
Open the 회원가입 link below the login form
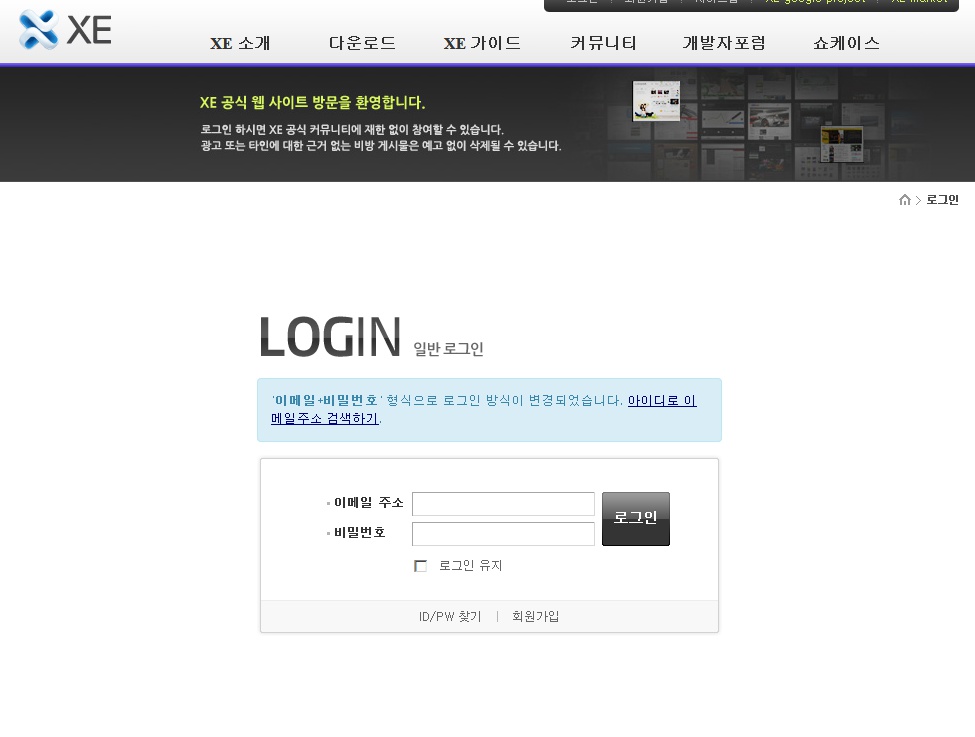(x=536, y=616)
